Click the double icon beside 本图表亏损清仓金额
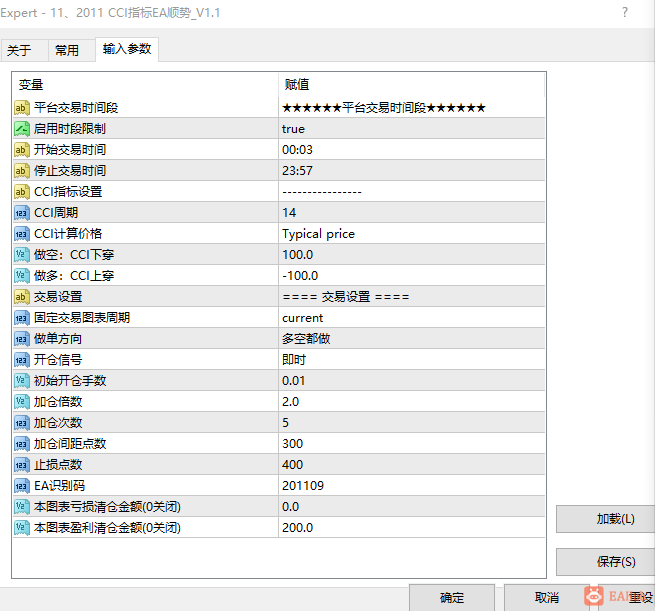Viewport: 655px width, 611px height. (x=21, y=507)
